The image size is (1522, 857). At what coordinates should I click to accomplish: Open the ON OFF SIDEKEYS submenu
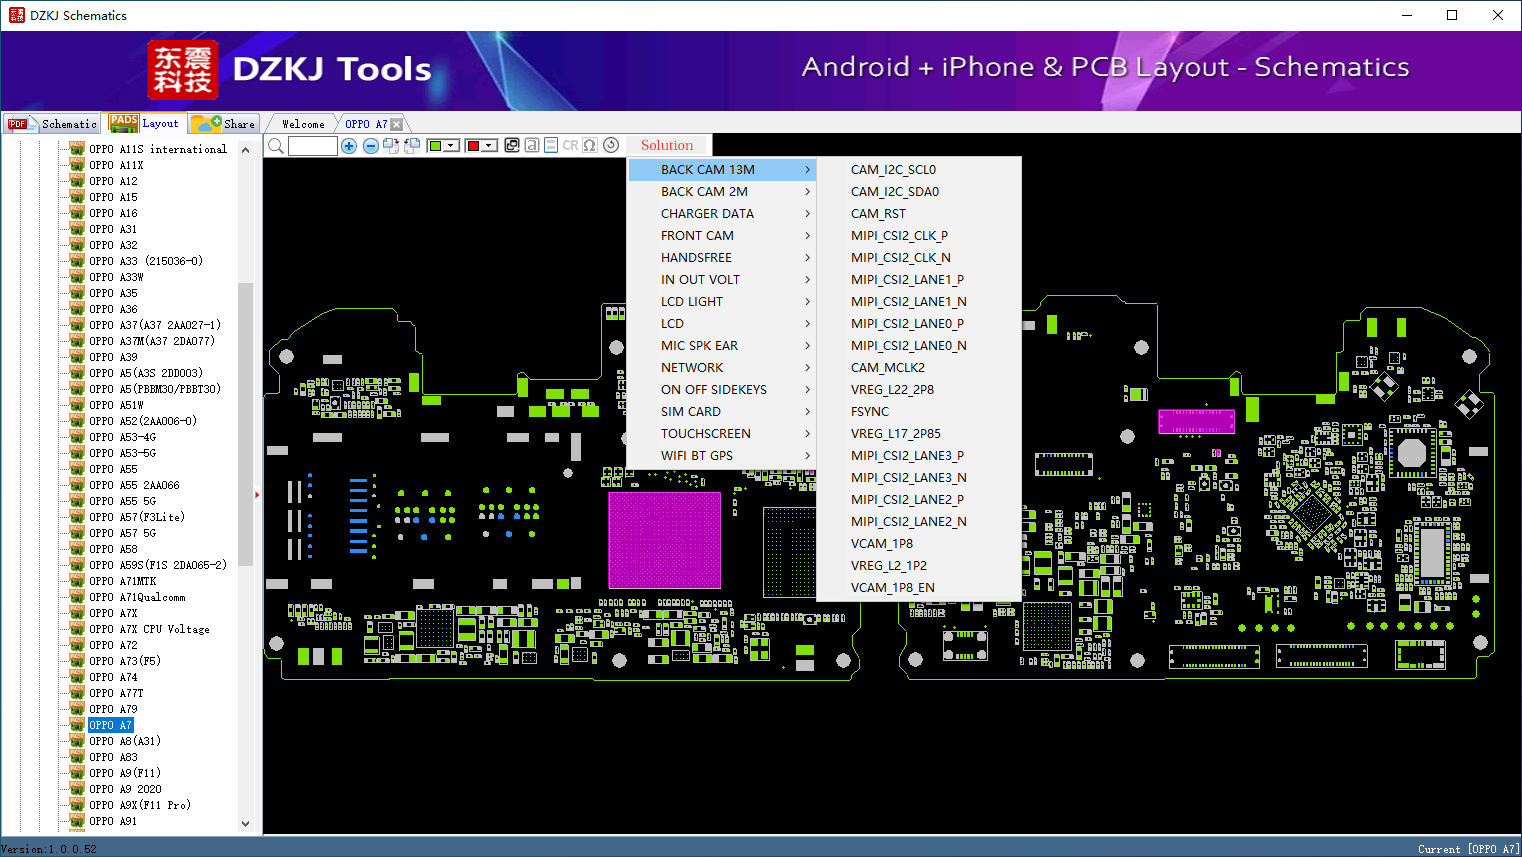722,390
